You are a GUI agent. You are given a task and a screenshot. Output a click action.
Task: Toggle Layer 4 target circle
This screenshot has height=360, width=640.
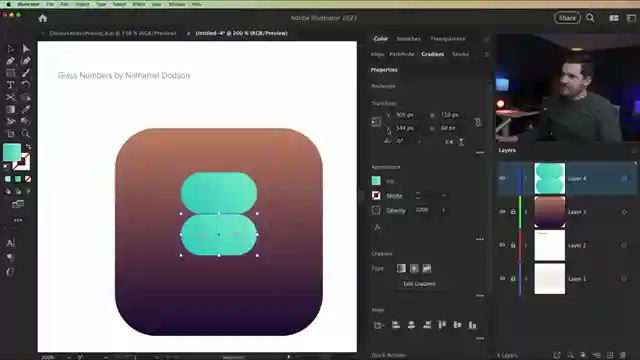pos(624,178)
